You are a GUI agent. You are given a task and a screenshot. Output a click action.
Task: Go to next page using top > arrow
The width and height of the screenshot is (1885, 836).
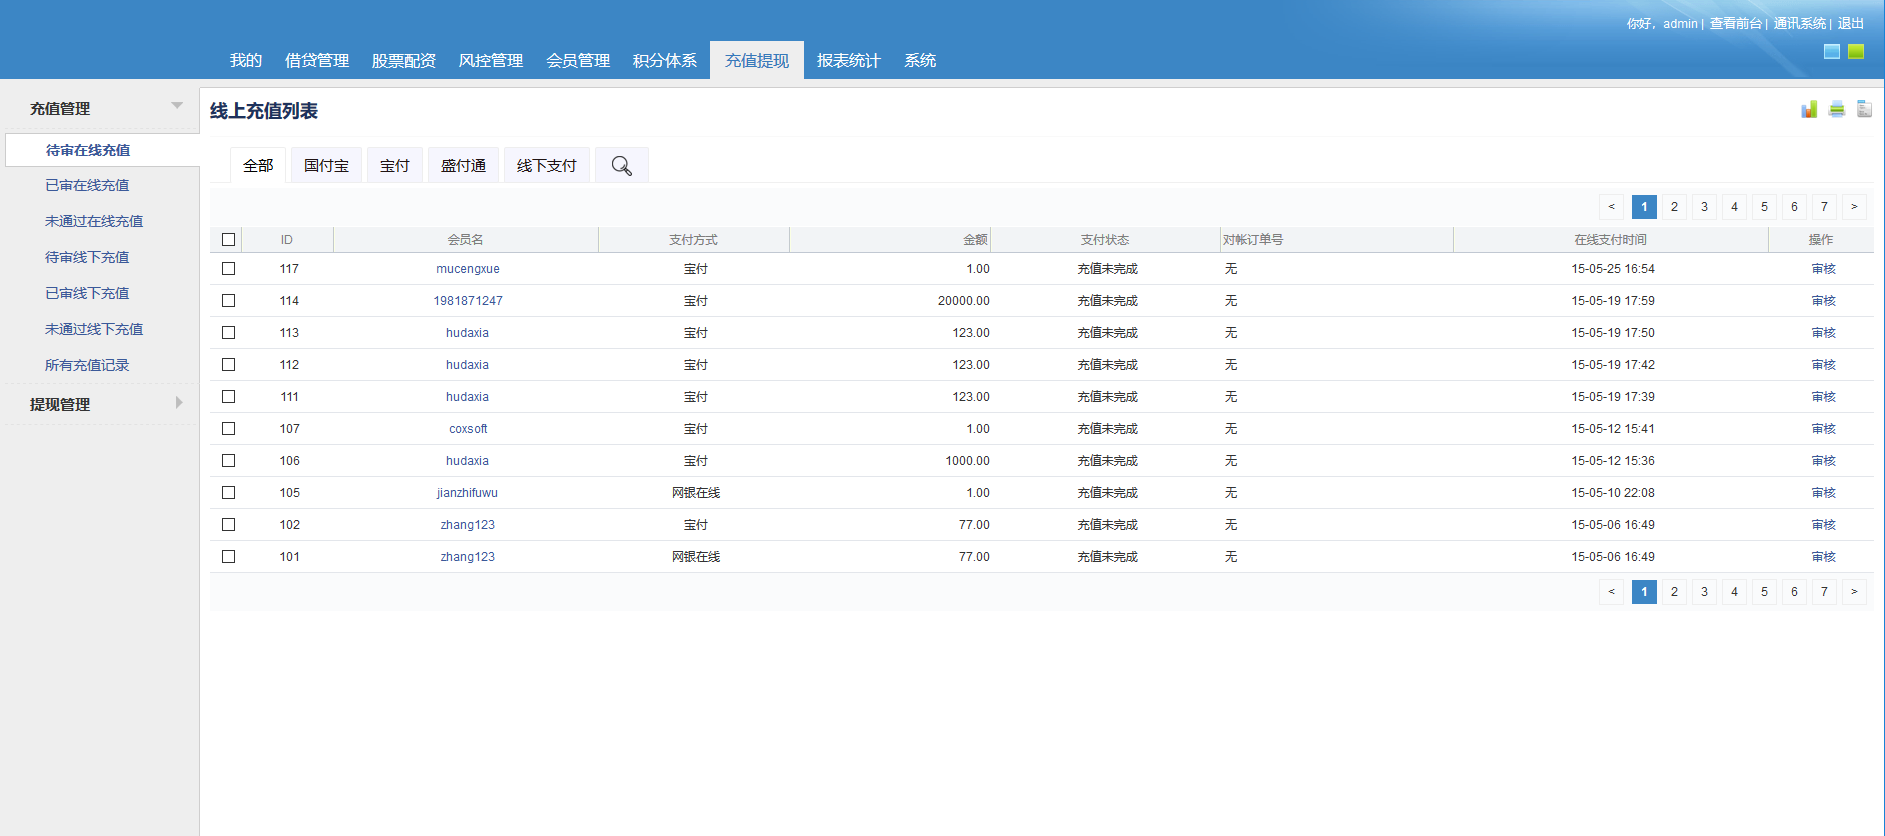coord(1854,207)
